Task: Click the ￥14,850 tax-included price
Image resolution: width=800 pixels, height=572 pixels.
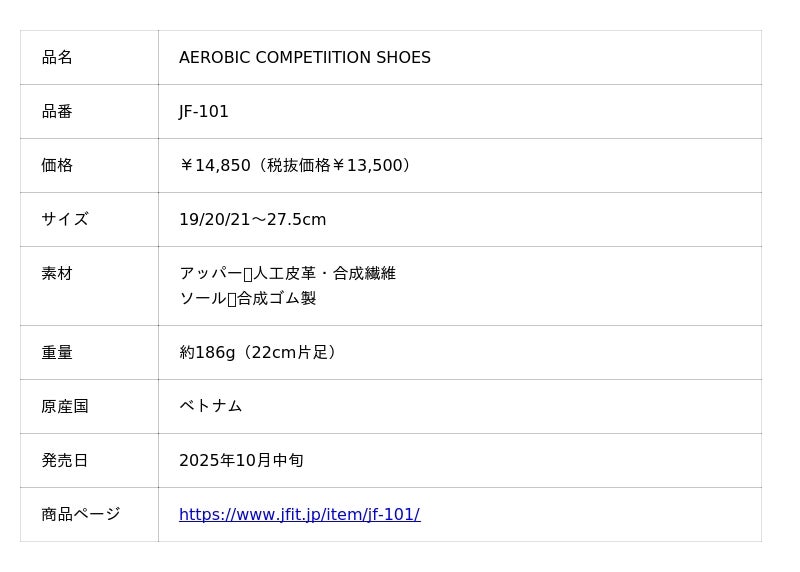Action: 215,166
